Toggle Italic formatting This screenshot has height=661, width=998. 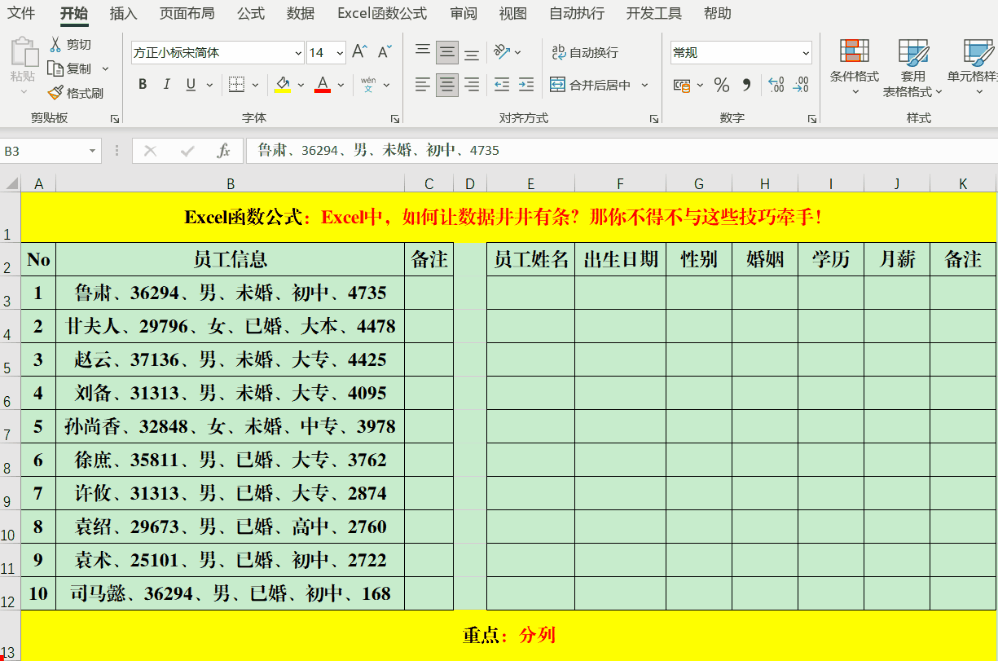click(167, 84)
